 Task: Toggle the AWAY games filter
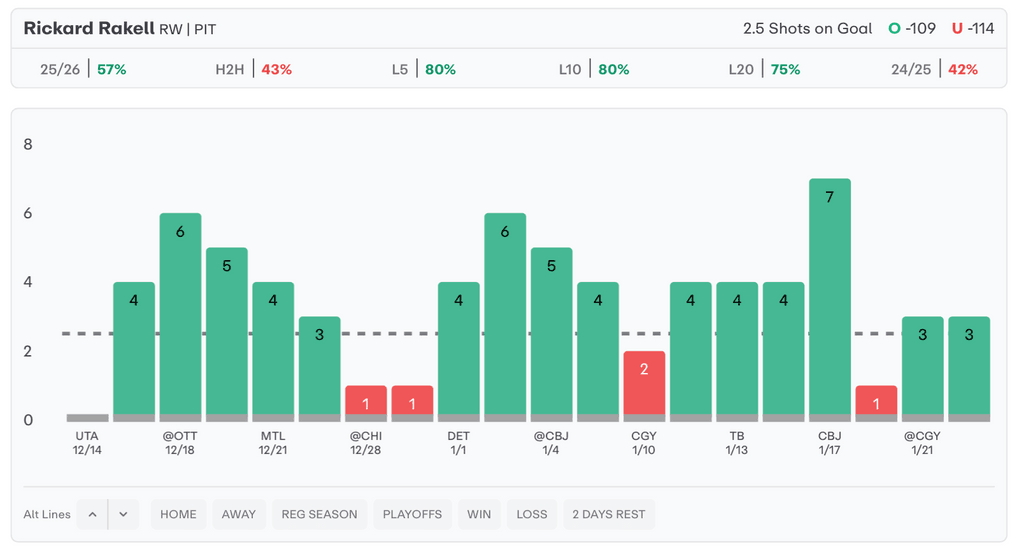click(239, 514)
